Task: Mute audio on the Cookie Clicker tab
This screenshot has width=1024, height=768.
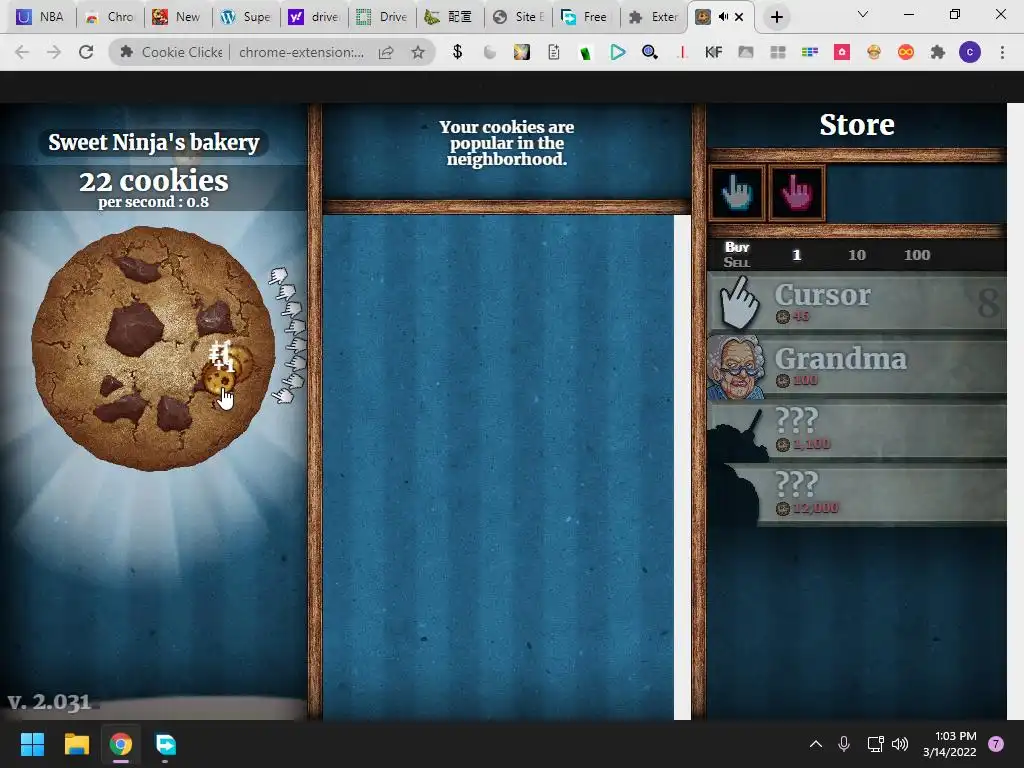Action: coord(723,17)
